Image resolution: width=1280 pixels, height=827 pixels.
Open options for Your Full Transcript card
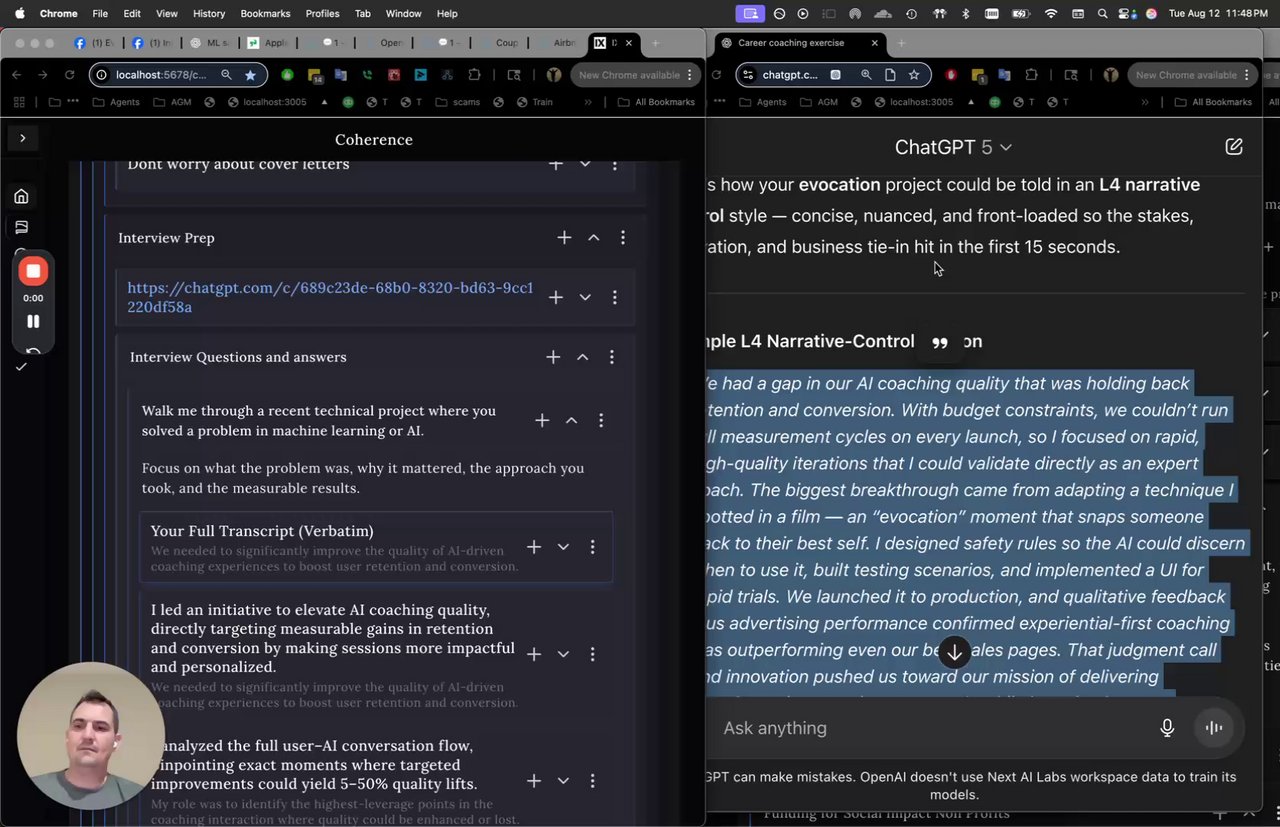point(592,547)
